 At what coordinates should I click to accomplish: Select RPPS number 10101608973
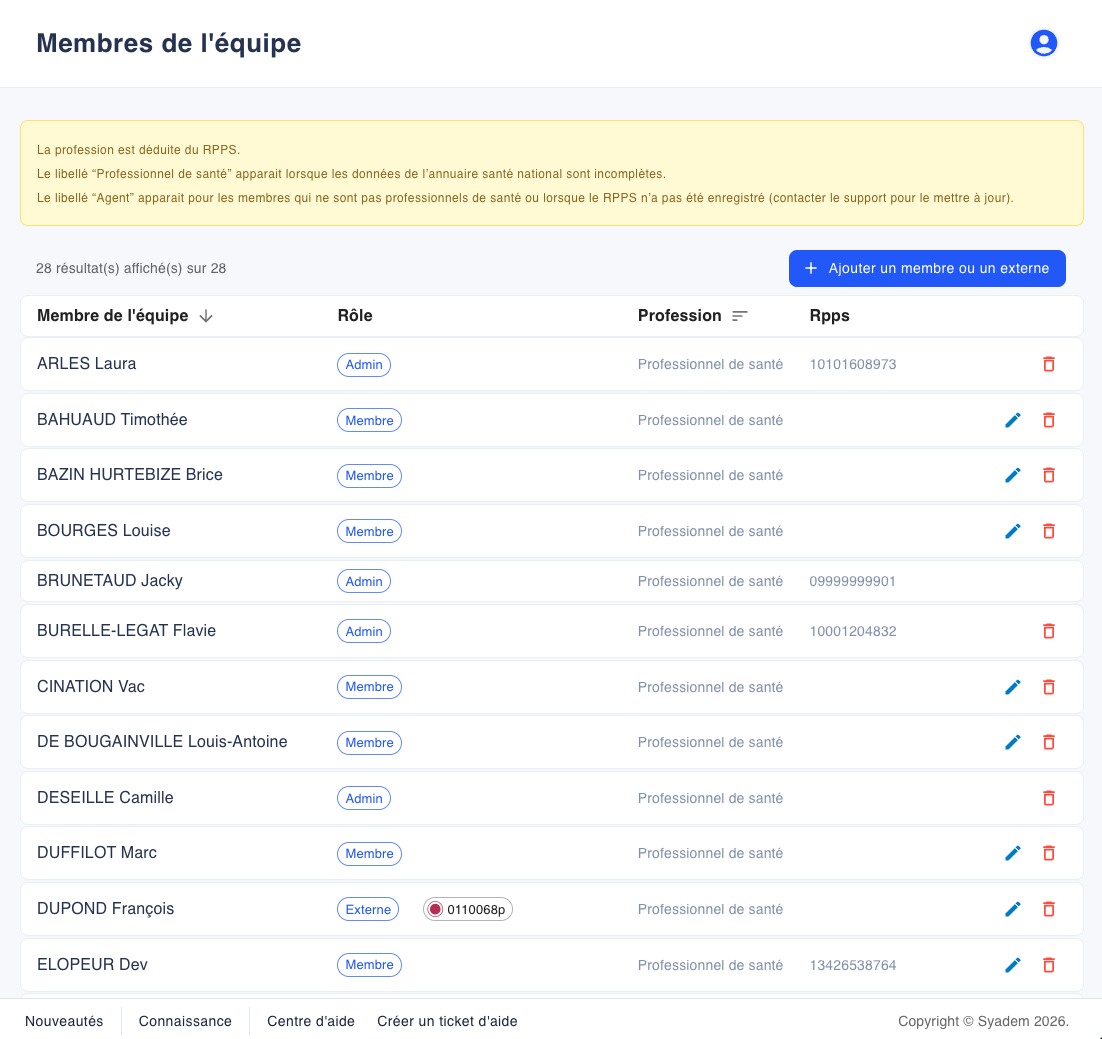853,364
